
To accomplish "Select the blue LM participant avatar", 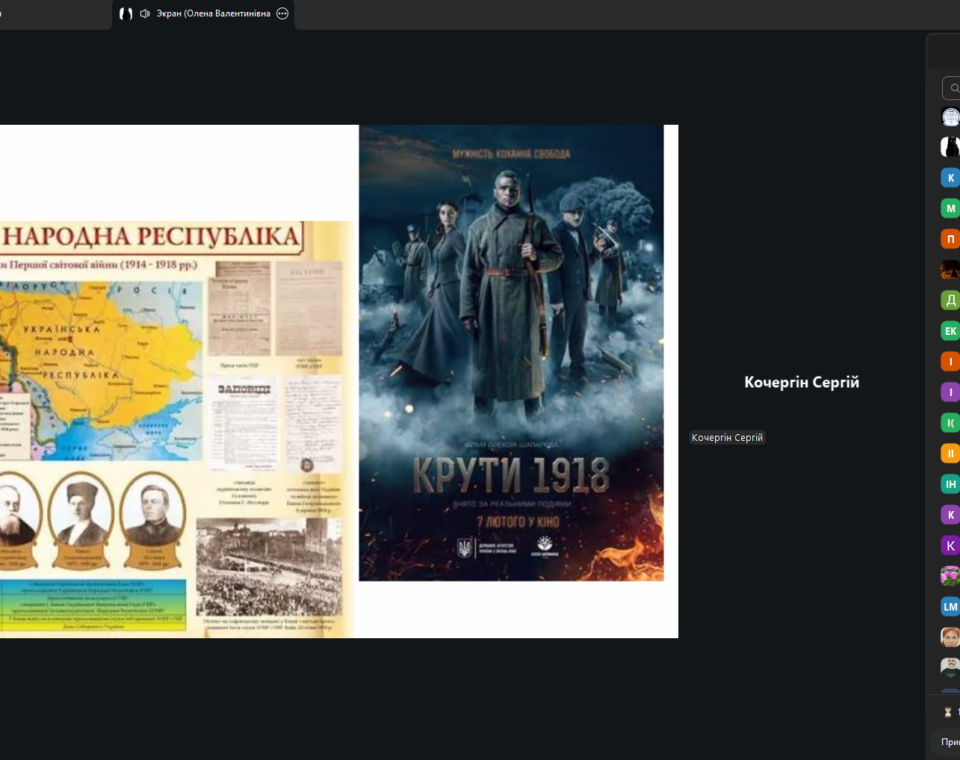I will point(950,606).
